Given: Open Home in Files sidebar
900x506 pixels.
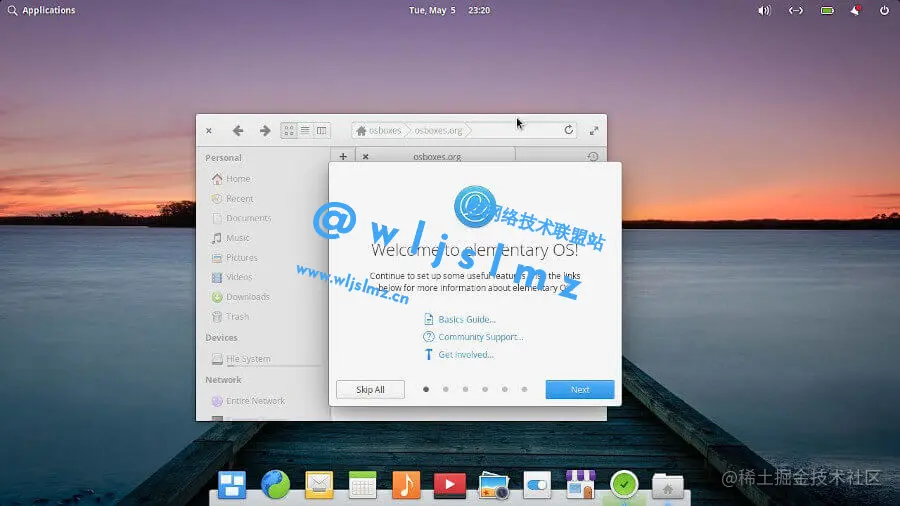Looking at the screenshot, I should click(231, 179).
